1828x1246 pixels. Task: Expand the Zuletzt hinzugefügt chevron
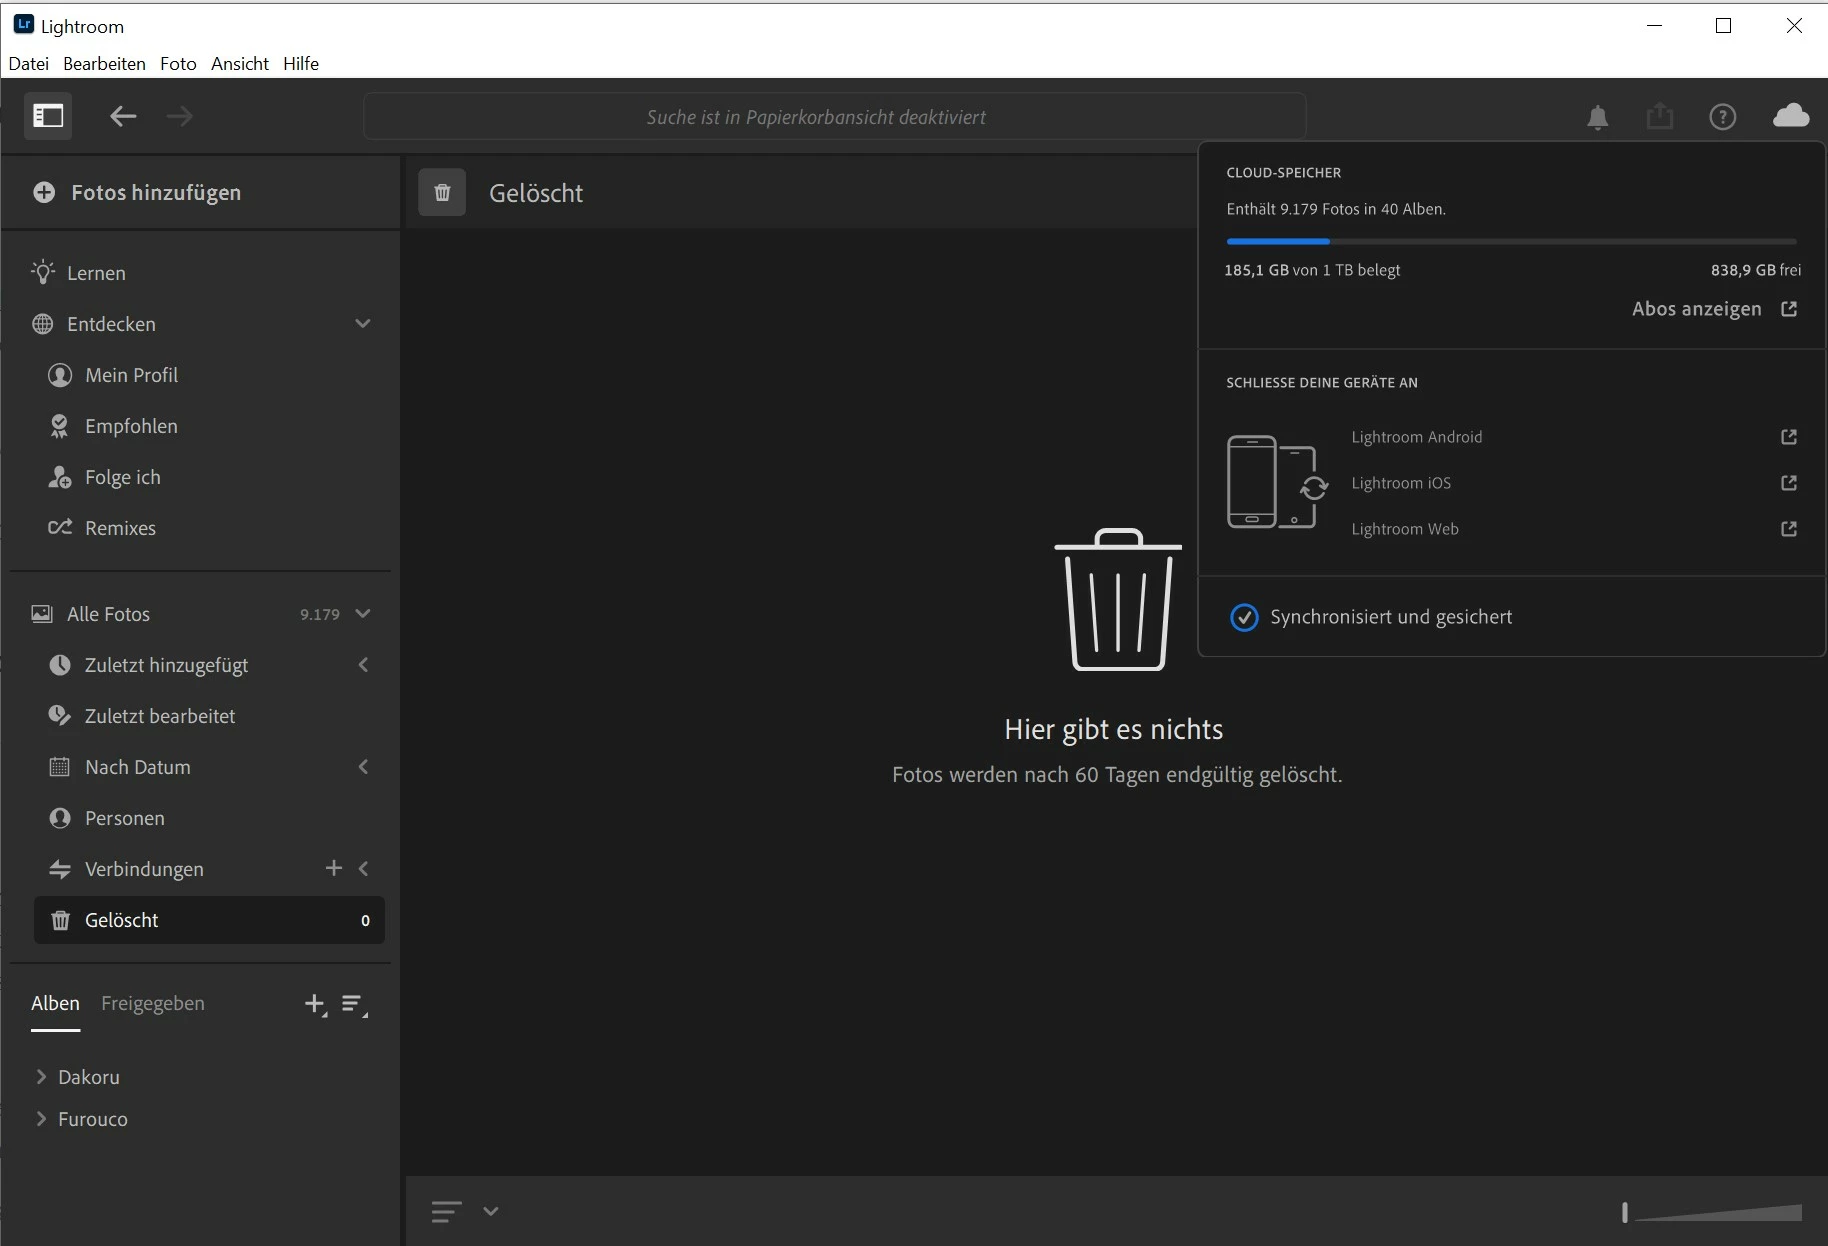363,665
